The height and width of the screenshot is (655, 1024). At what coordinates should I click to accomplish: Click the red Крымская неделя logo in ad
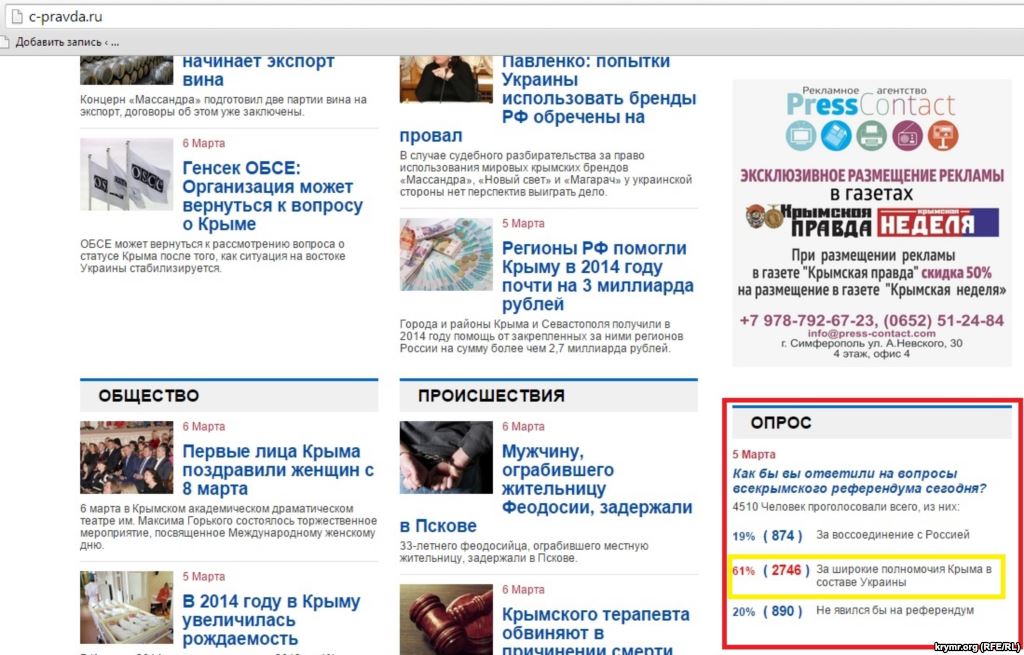pyautogui.click(x=938, y=221)
